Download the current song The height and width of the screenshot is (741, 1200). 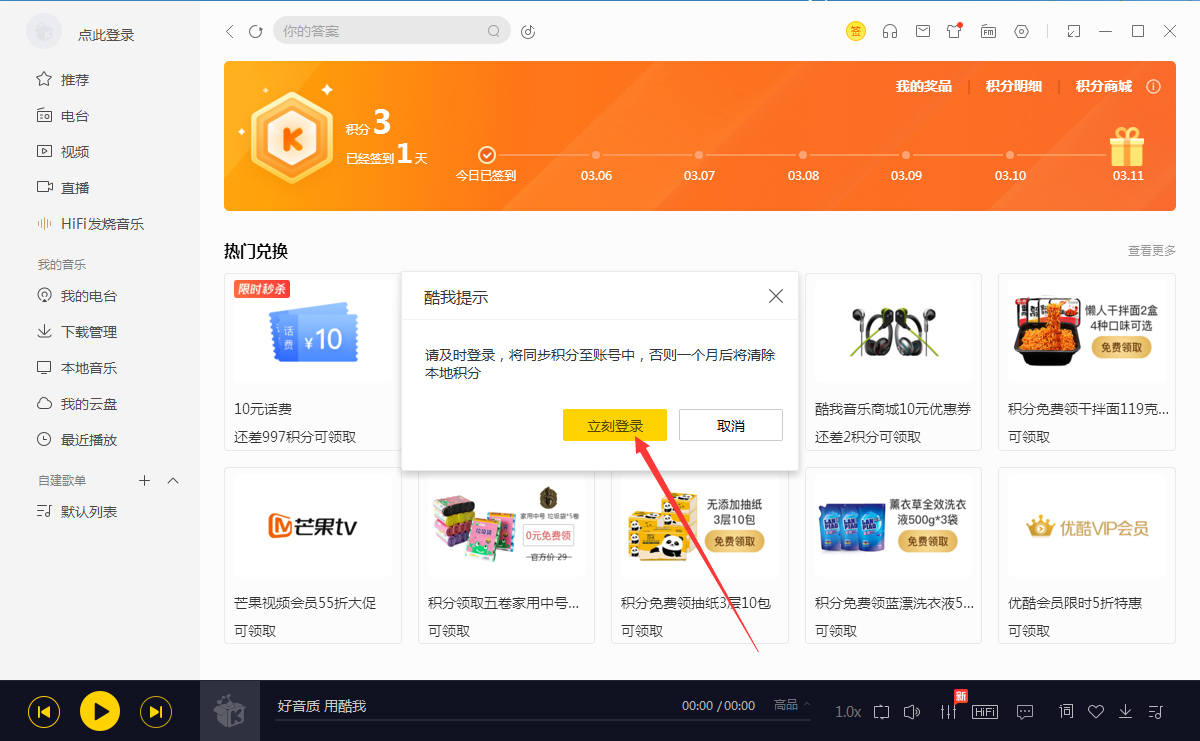[1124, 711]
